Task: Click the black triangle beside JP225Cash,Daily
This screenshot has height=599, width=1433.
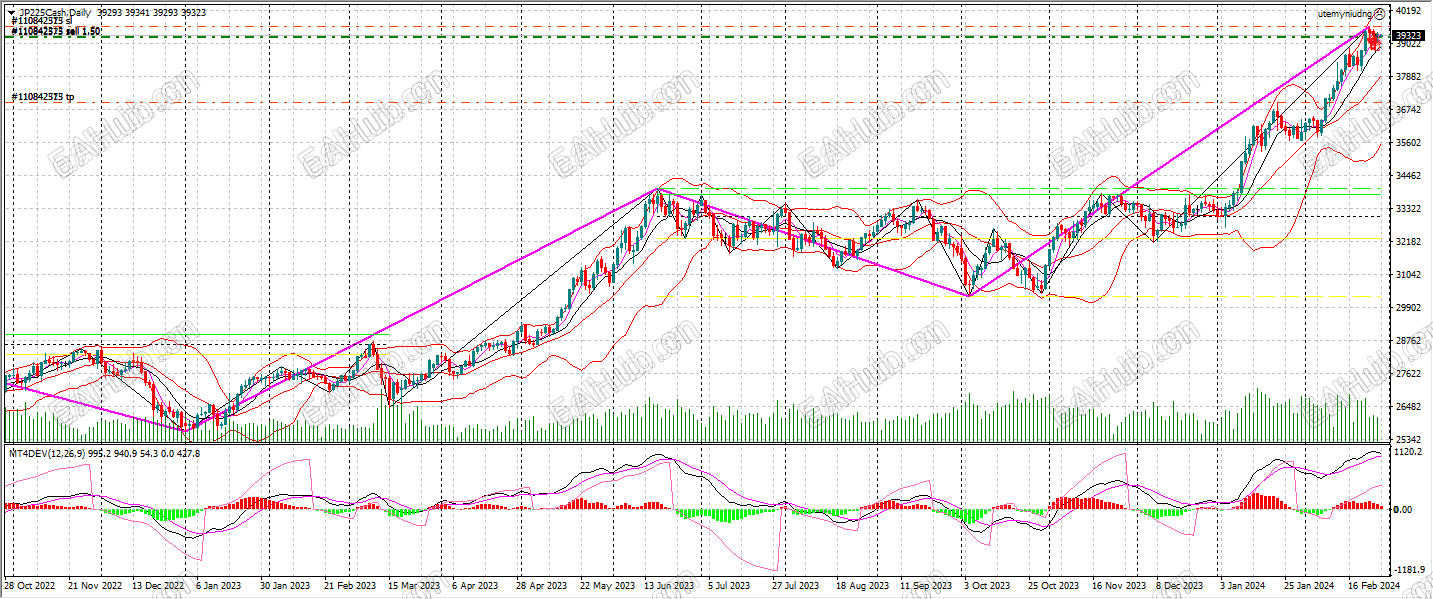Action: [x=11, y=13]
